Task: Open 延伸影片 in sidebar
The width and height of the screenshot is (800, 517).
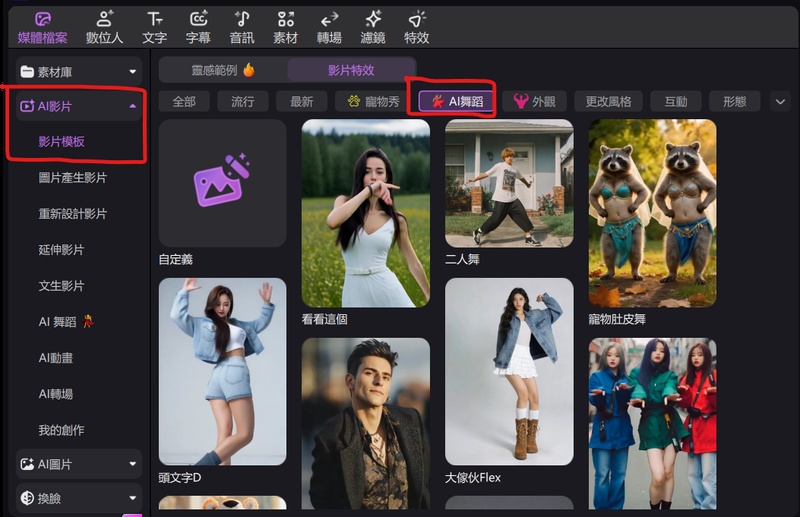Action: tap(62, 250)
